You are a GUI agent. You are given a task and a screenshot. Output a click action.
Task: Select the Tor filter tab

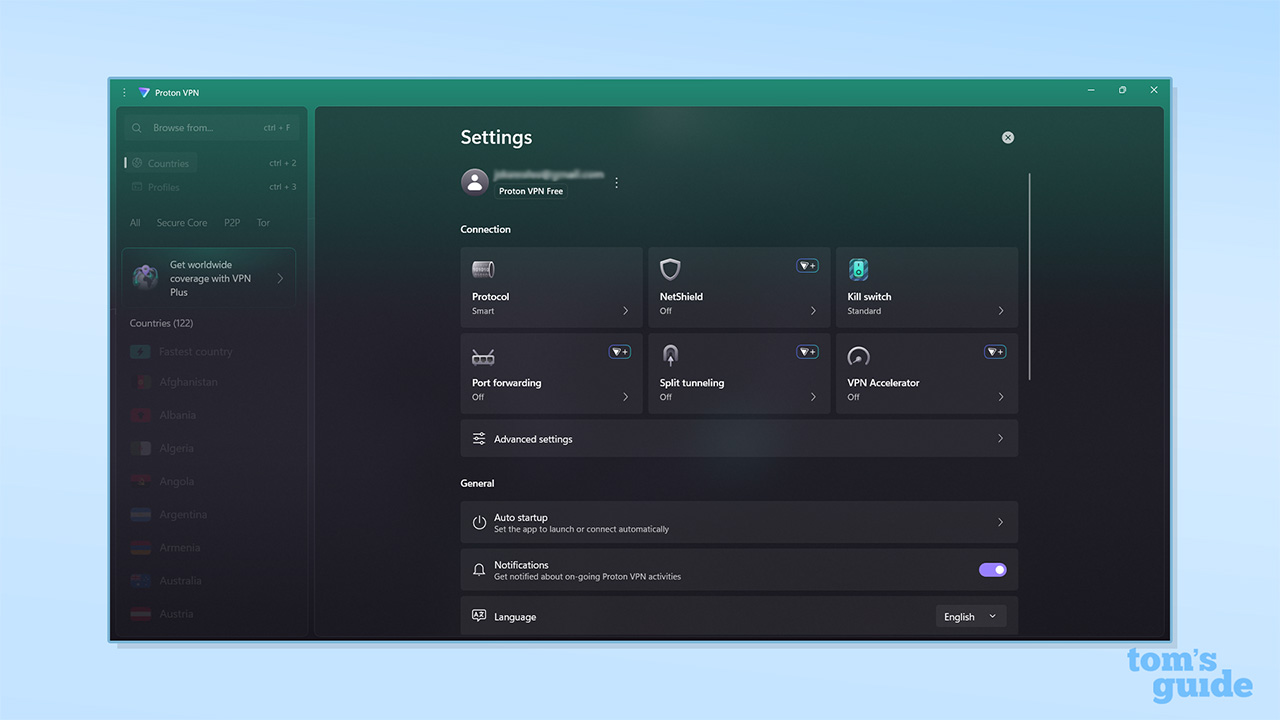coord(263,223)
